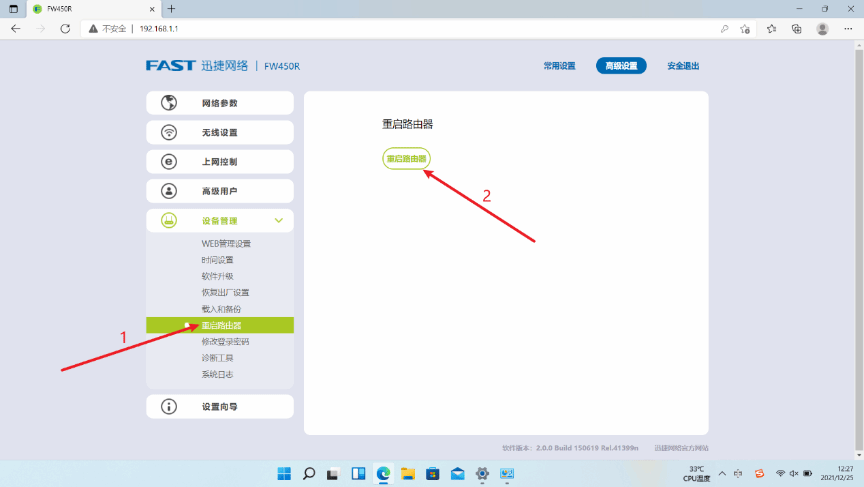Click the globe icon for 网络参数

coord(169,103)
